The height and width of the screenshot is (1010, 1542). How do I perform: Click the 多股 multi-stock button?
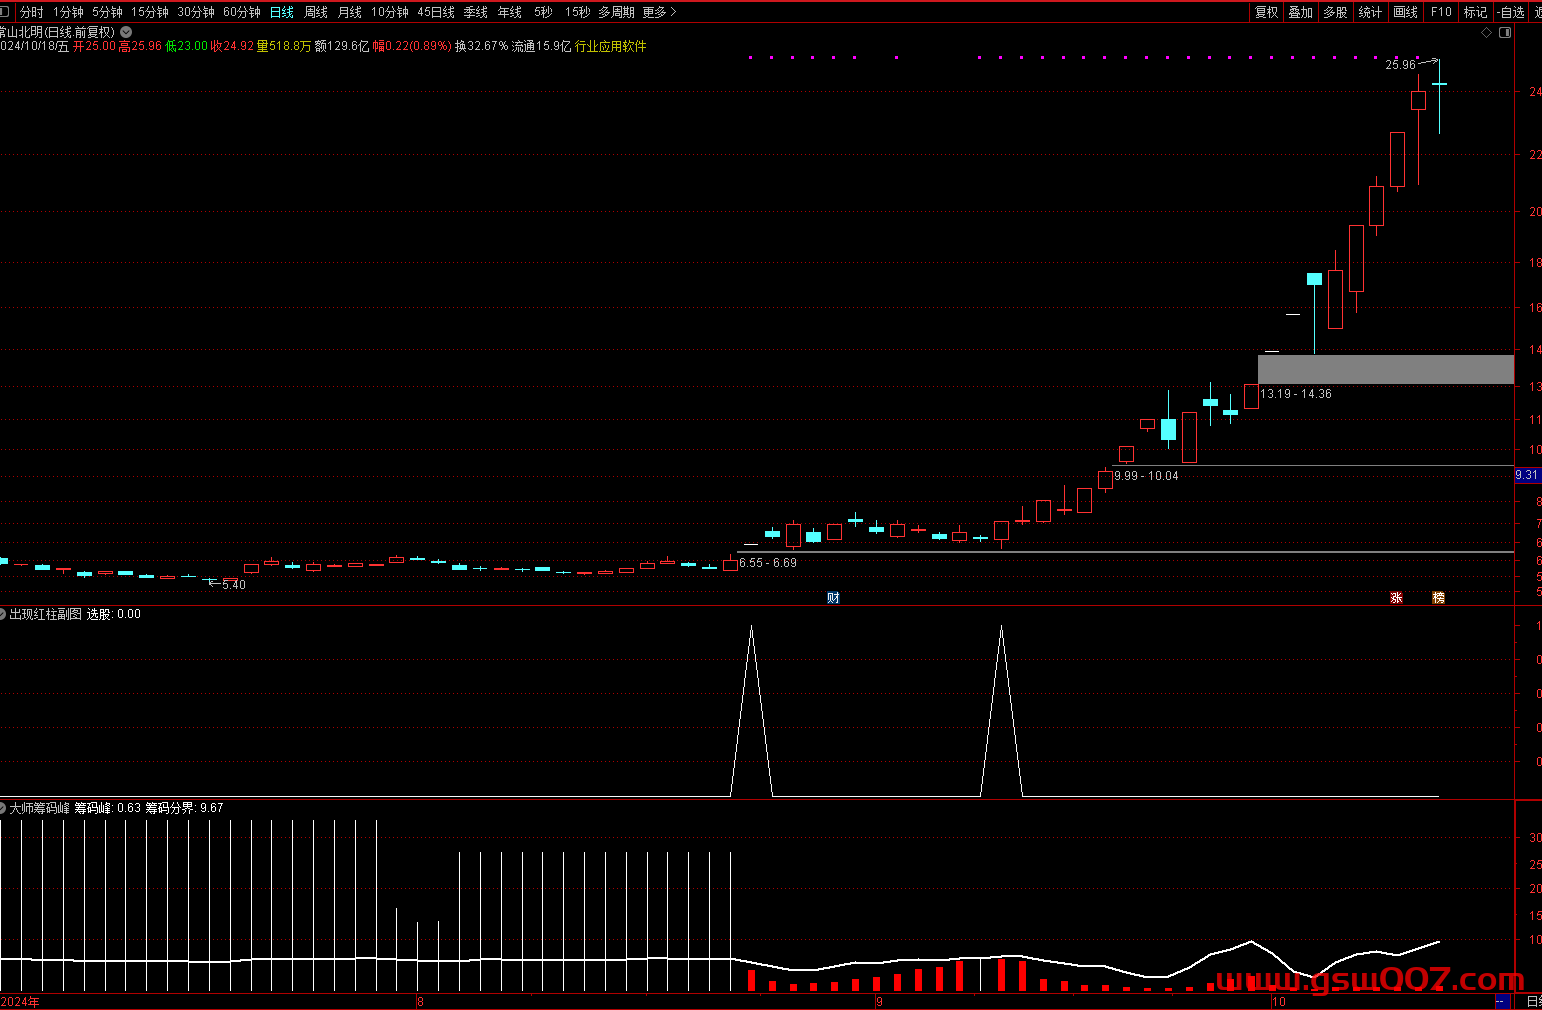(1335, 12)
